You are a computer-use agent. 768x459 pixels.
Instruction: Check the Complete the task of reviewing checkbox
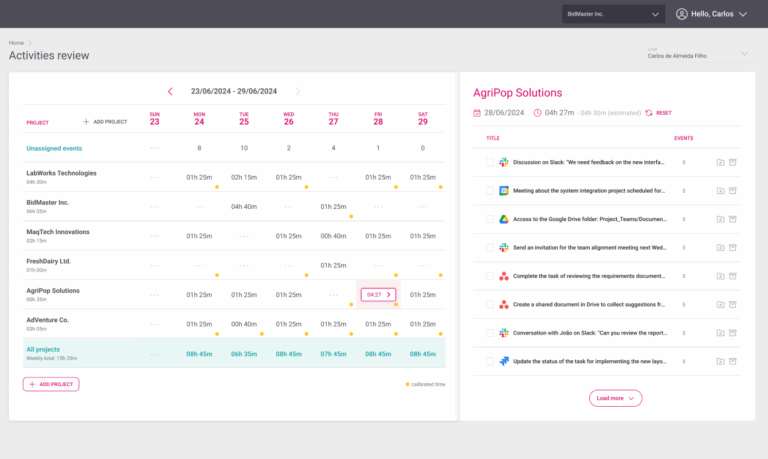click(490, 276)
